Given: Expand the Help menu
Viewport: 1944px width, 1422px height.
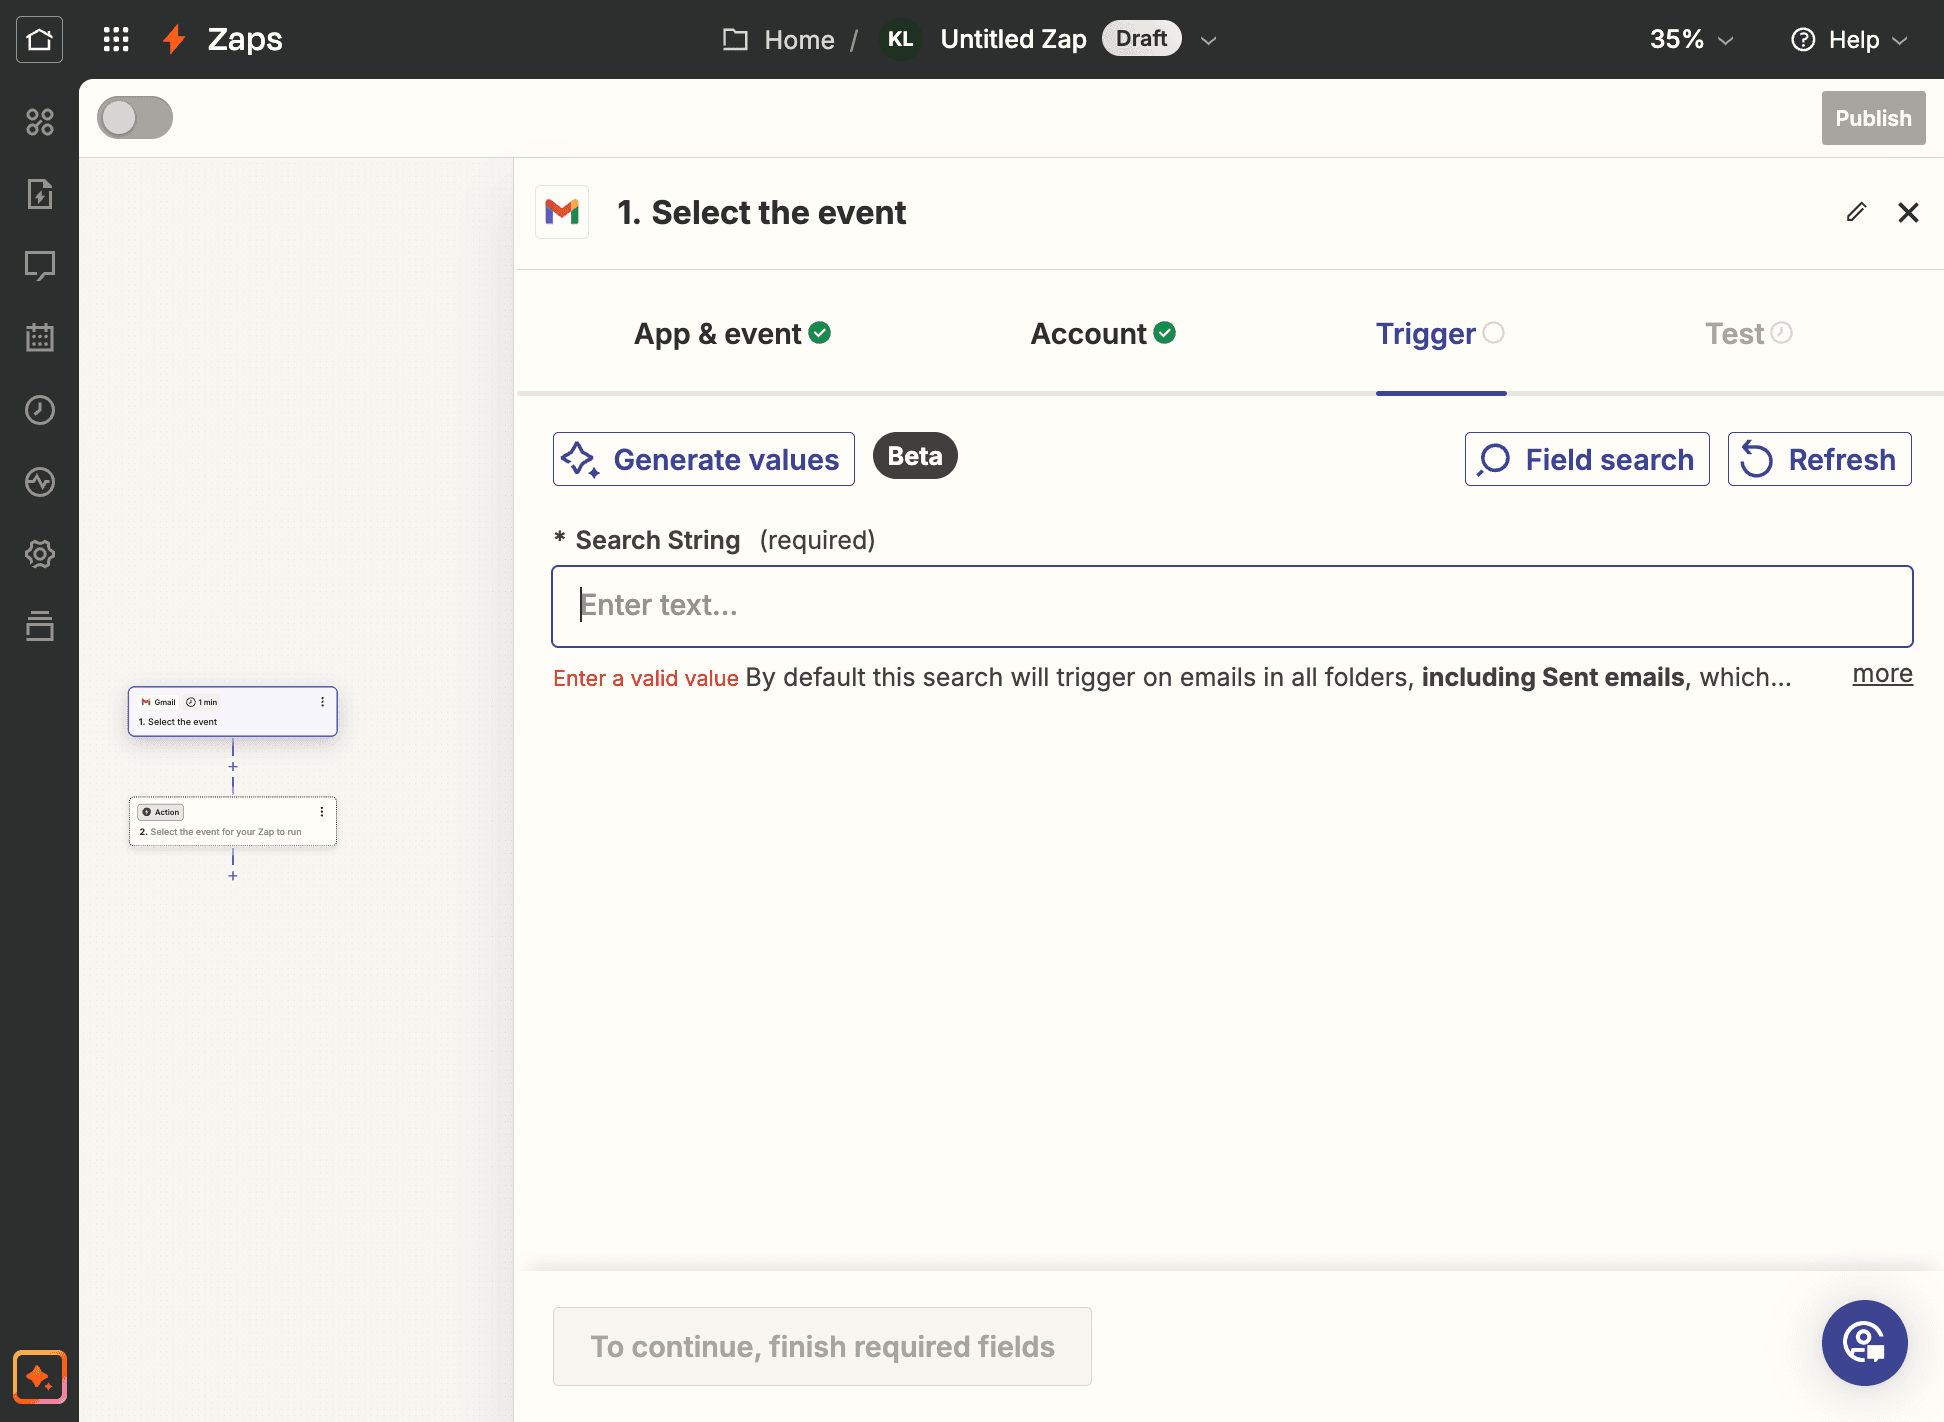Looking at the screenshot, I should (x=1849, y=40).
